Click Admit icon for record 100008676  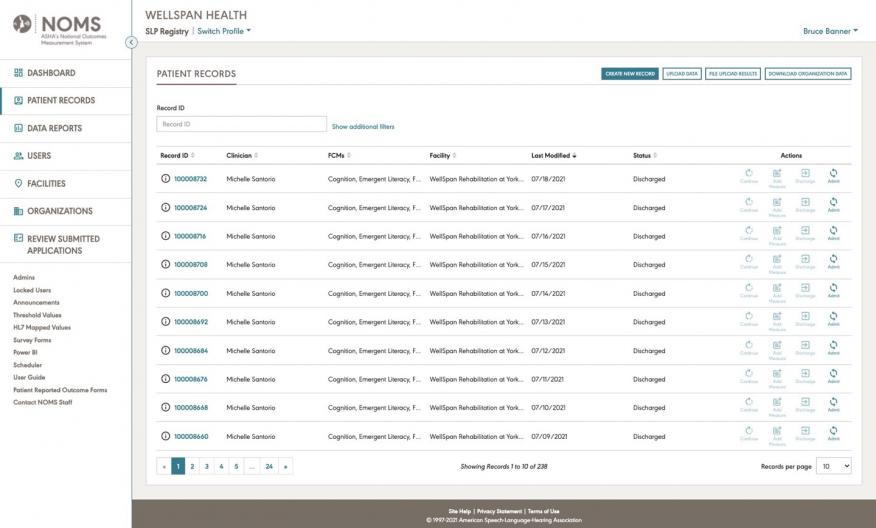click(833, 376)
